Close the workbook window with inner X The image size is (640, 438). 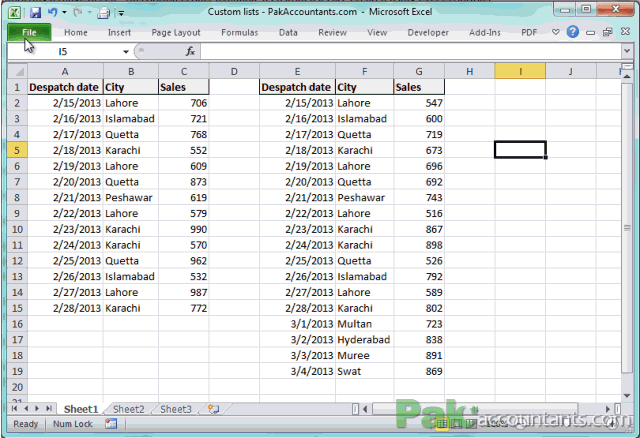(625, 31)
